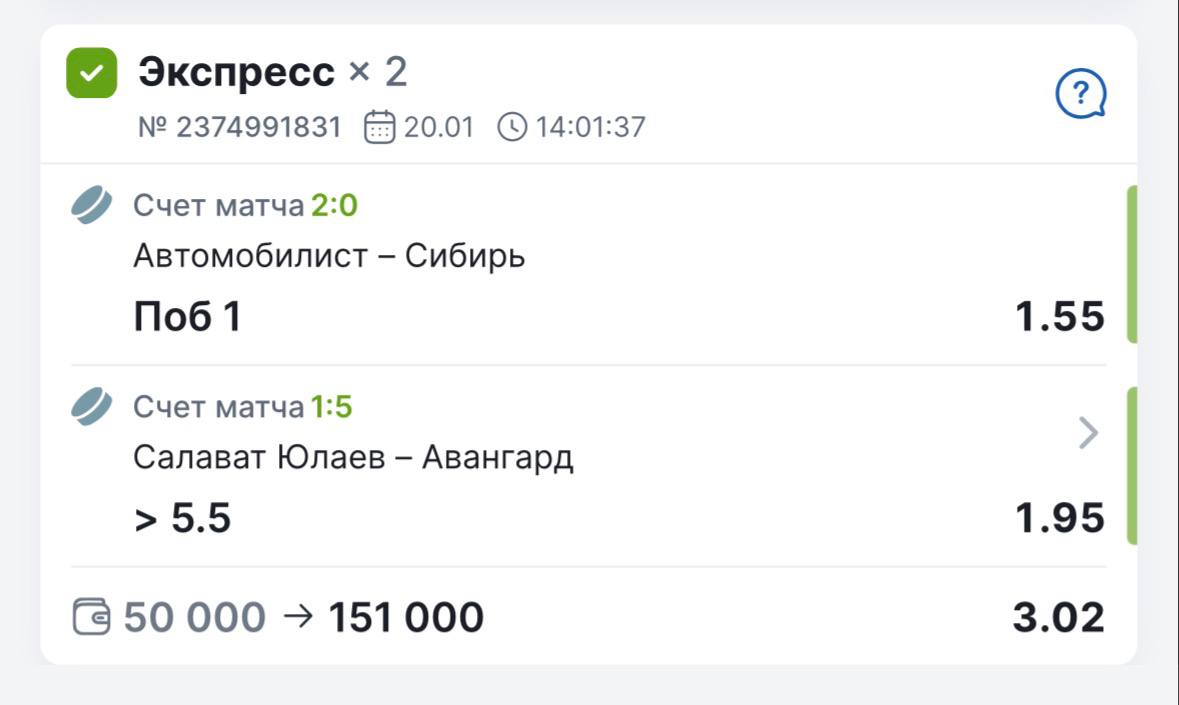Click the total odds 3.02

1058,617
